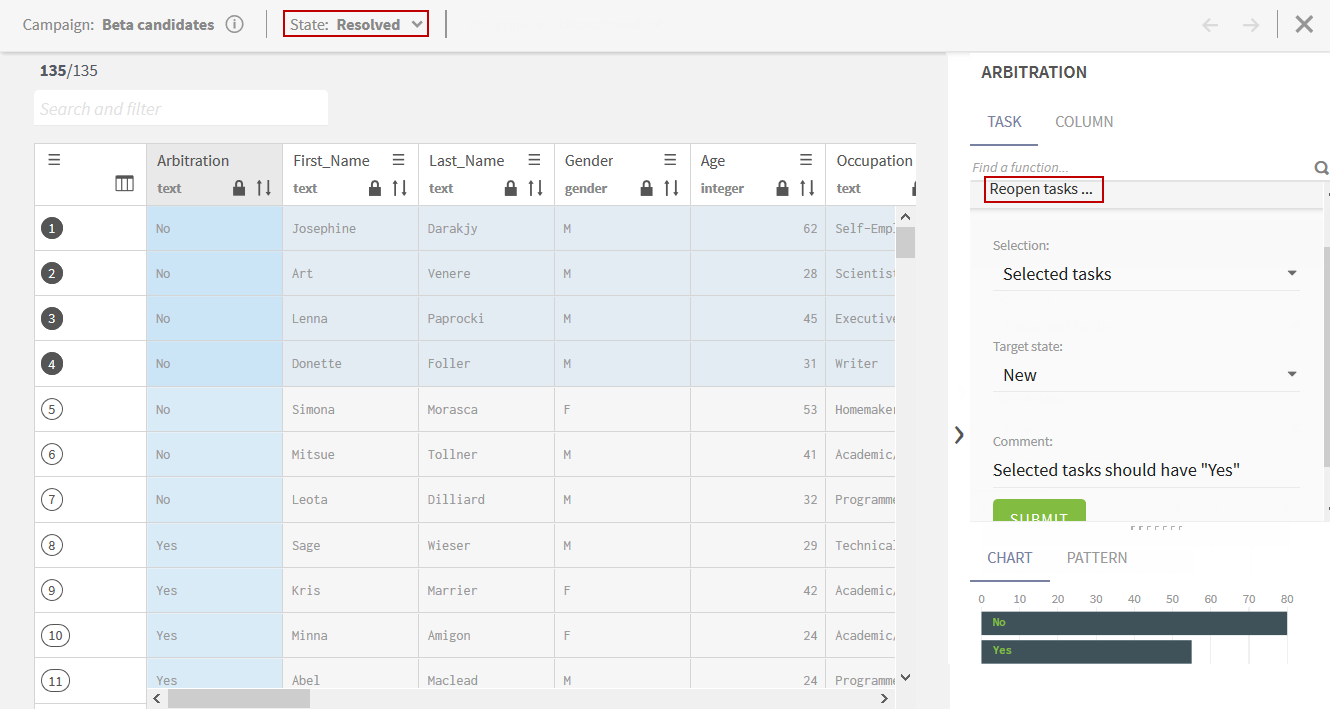Open the Age column hamburger menu
Viewport: 1330px width, 709px height.
point(806,160)
